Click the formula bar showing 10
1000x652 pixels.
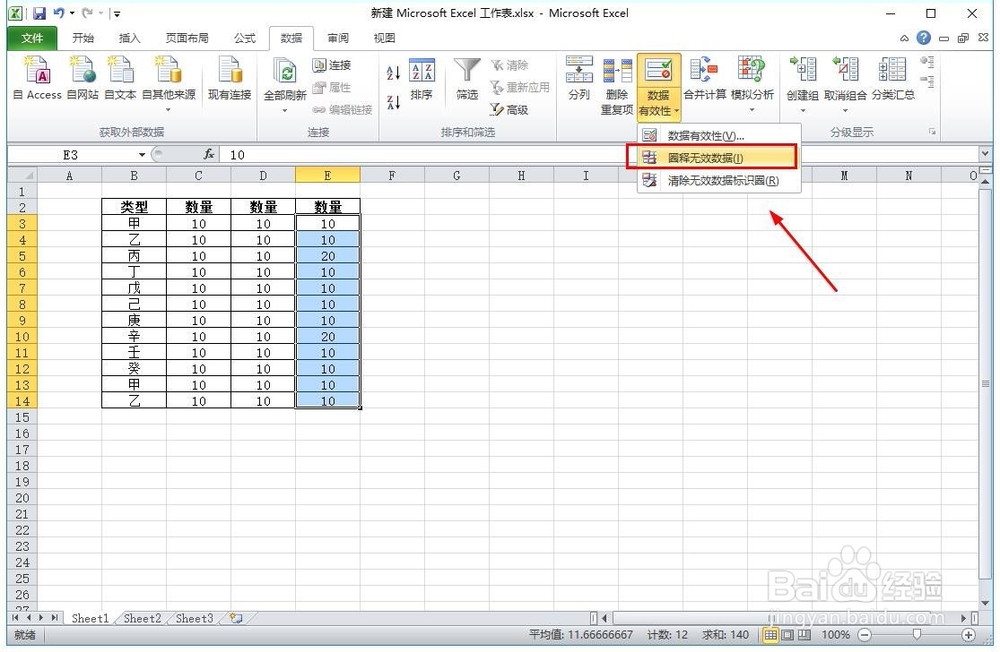pyautogui.click(x=599, y=155)
